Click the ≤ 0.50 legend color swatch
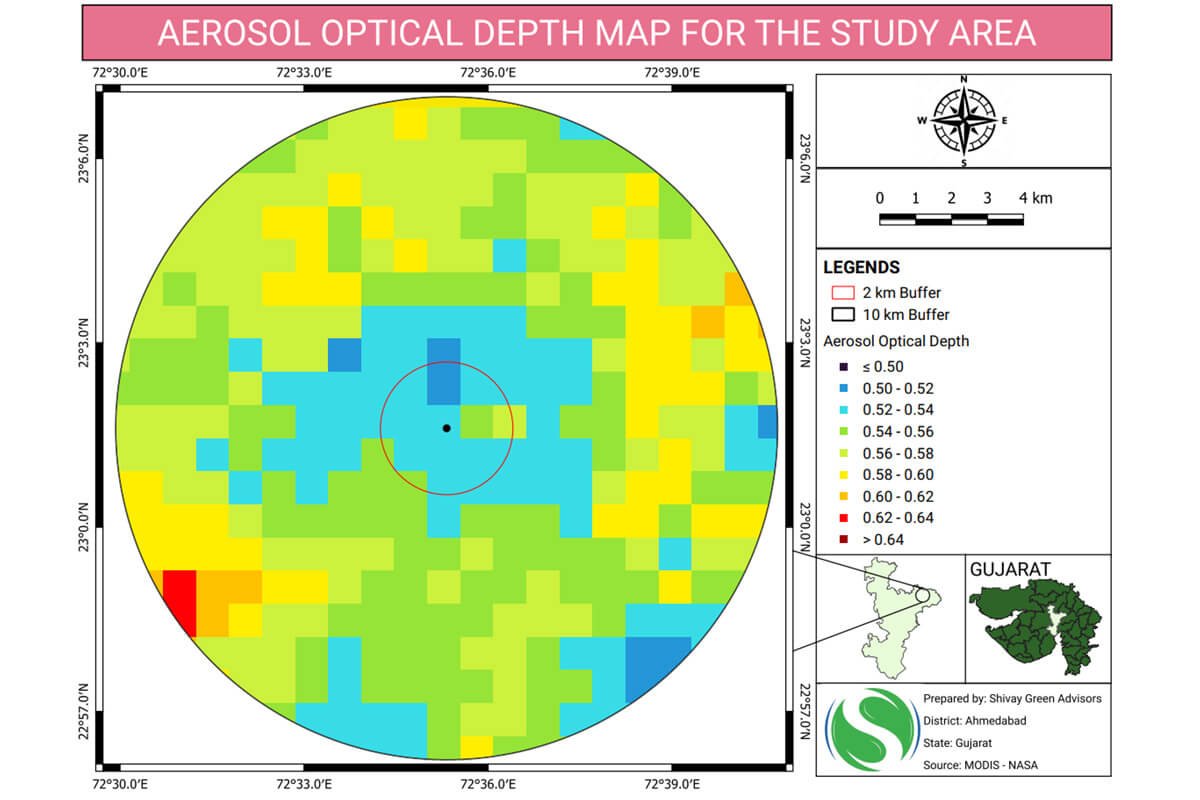Image resolution: width=1200 pixels, height=800 pixels. [844, 366]
